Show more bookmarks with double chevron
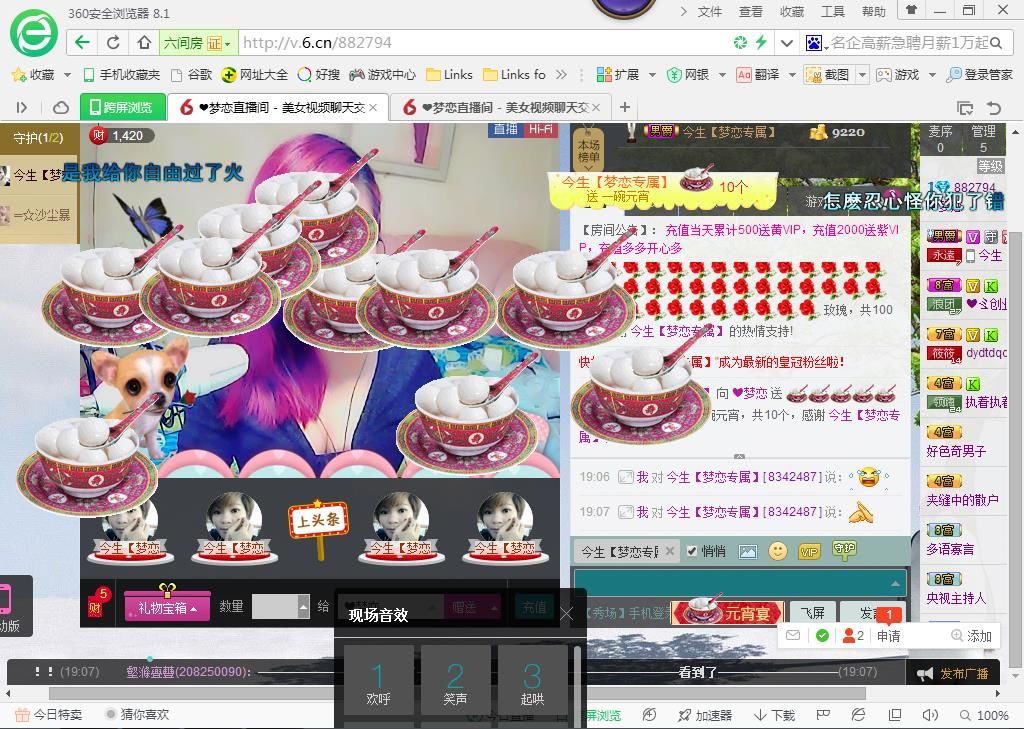This screenshot has width=1024, height=729. click(x=561, y=75)
